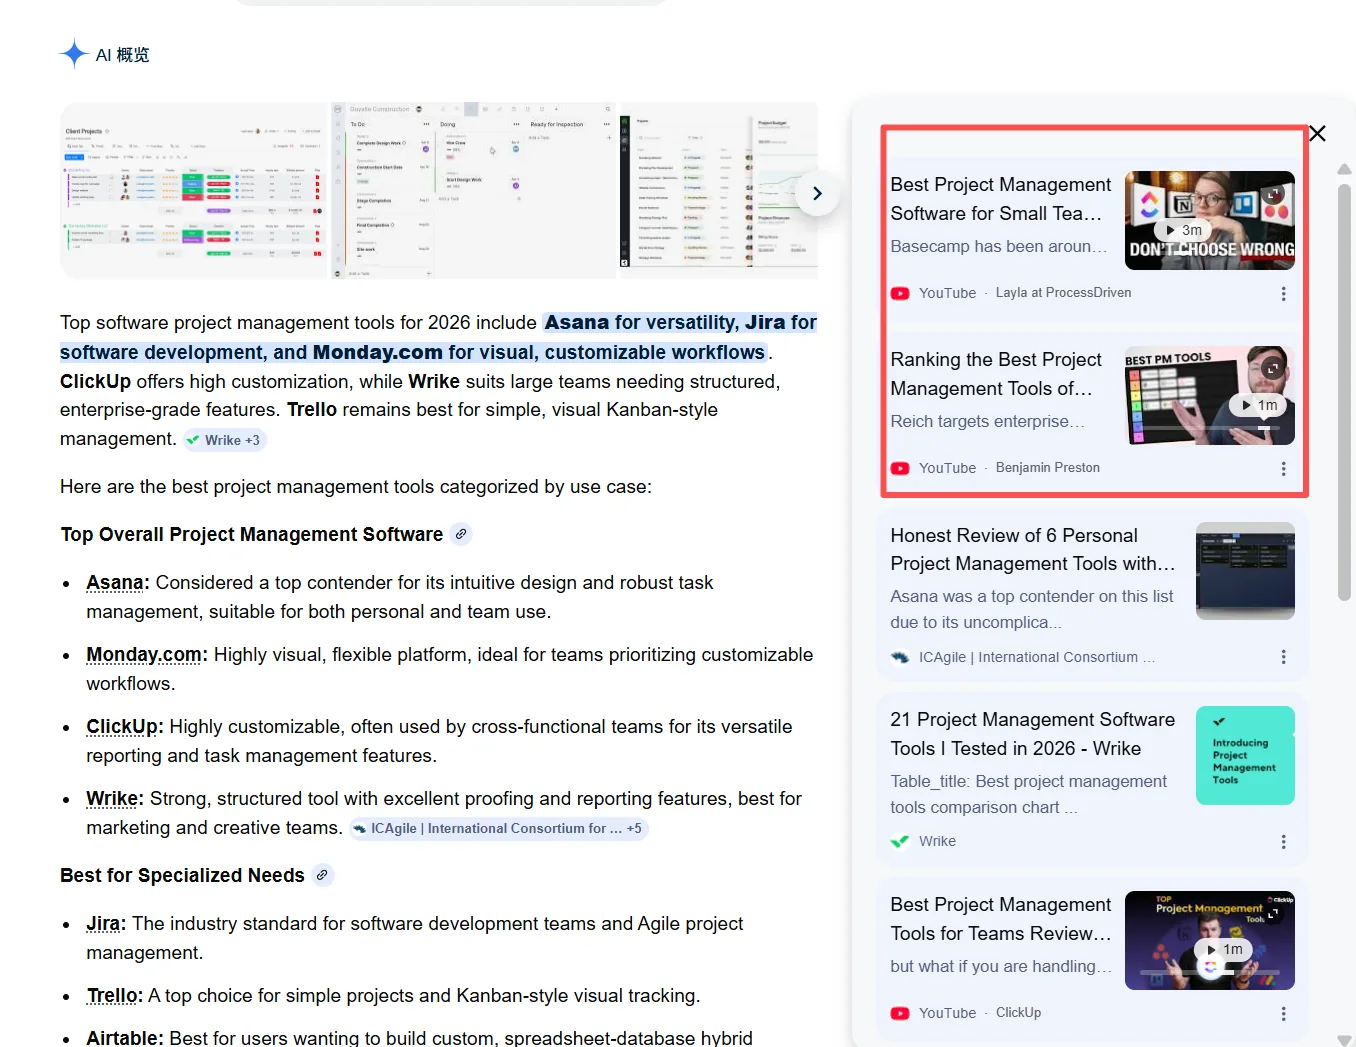Viewport: 1356px width, 1047px height.
Task: Open Best Project Management Tools for Teams Review
Action: (1001, 919)
